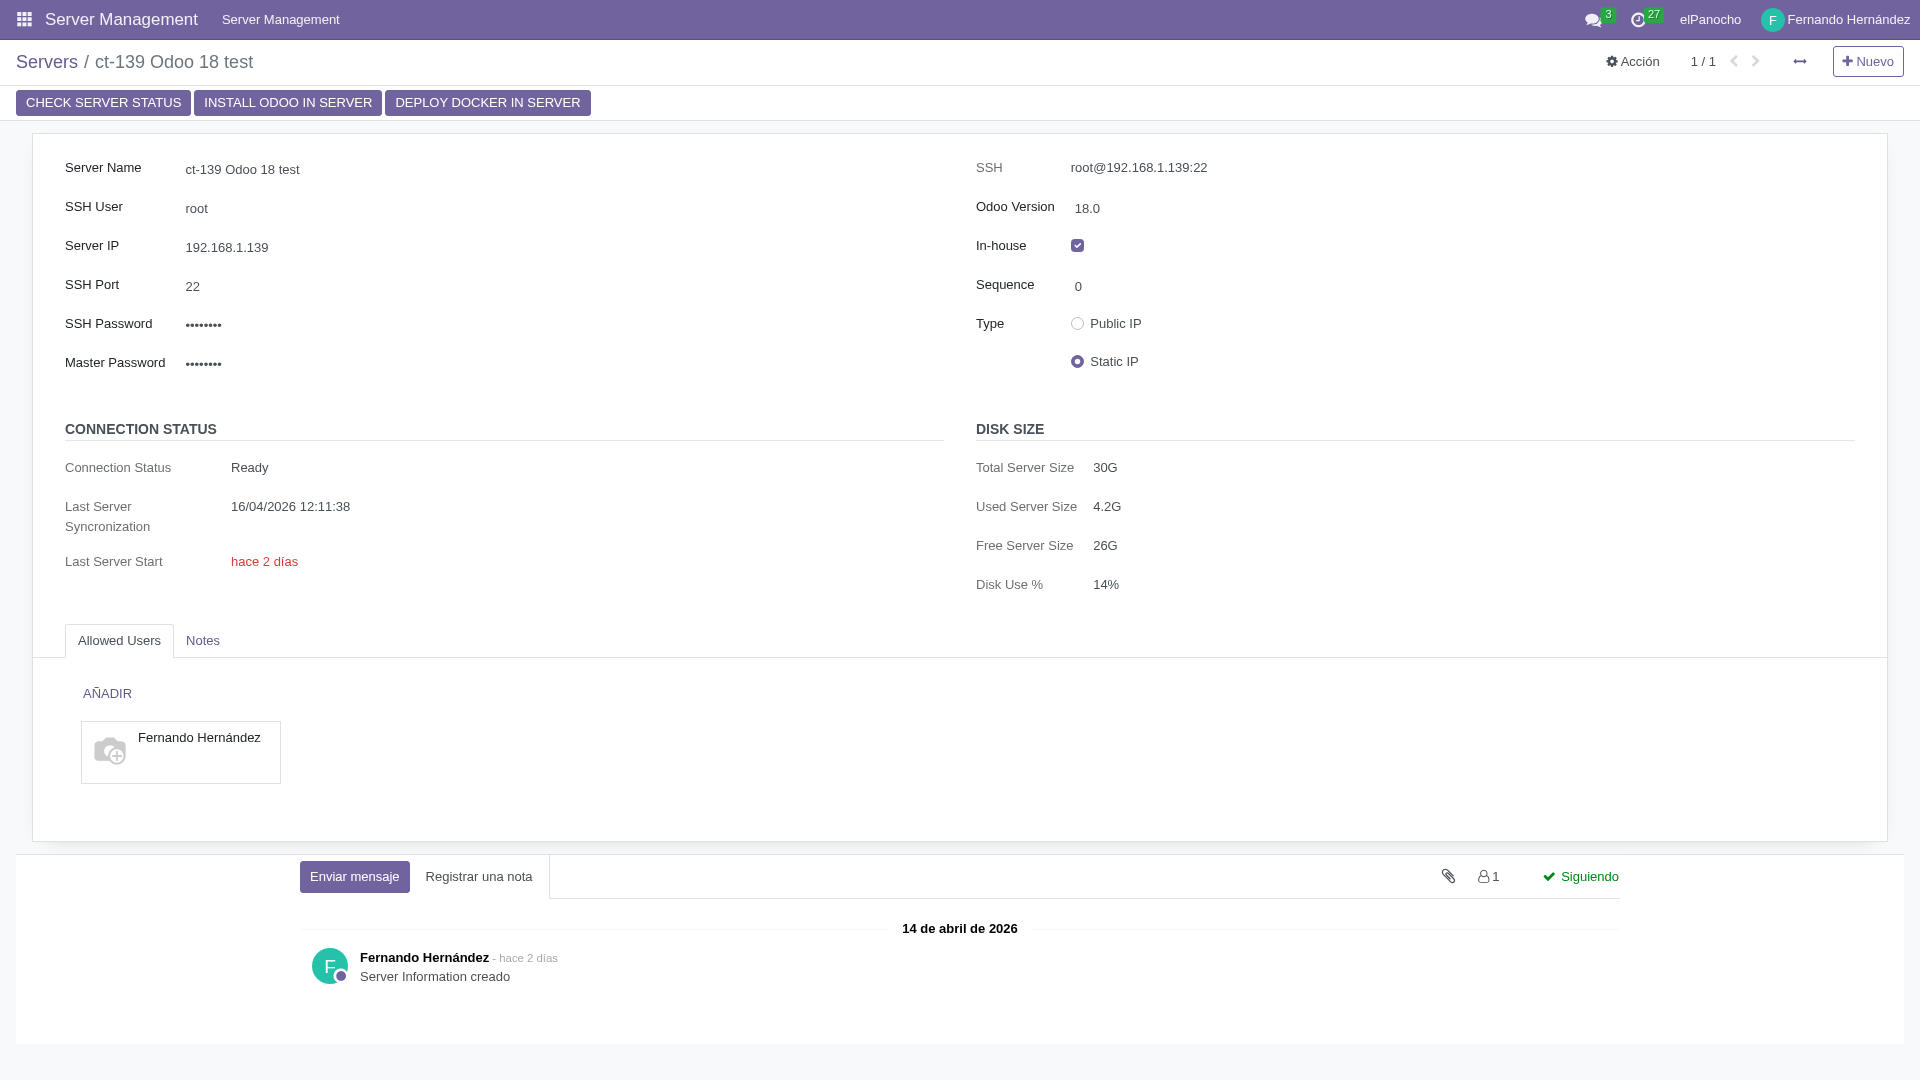Select the Public IP radio option
Screen dimensions: 1920x1080
pos(1077,324)
